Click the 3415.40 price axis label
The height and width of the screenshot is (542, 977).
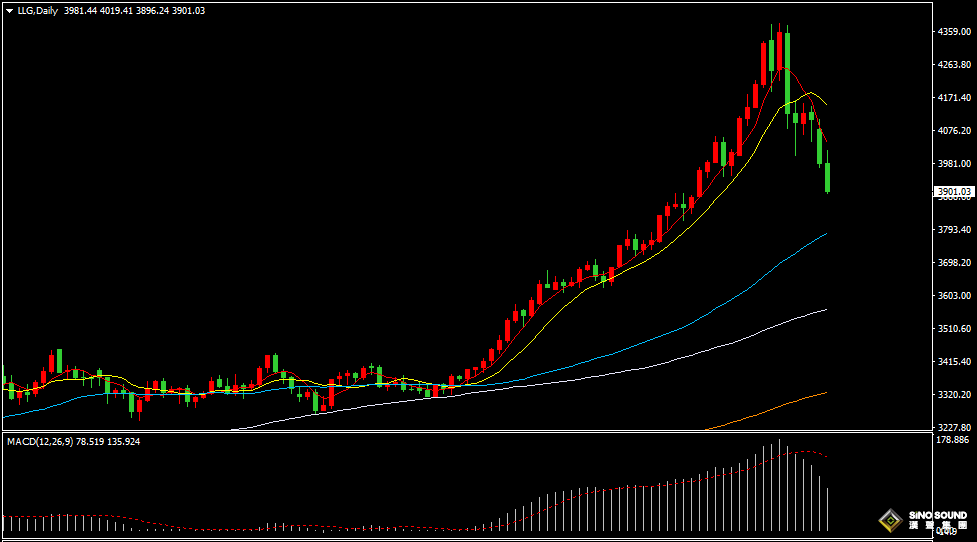pos(954,361)
